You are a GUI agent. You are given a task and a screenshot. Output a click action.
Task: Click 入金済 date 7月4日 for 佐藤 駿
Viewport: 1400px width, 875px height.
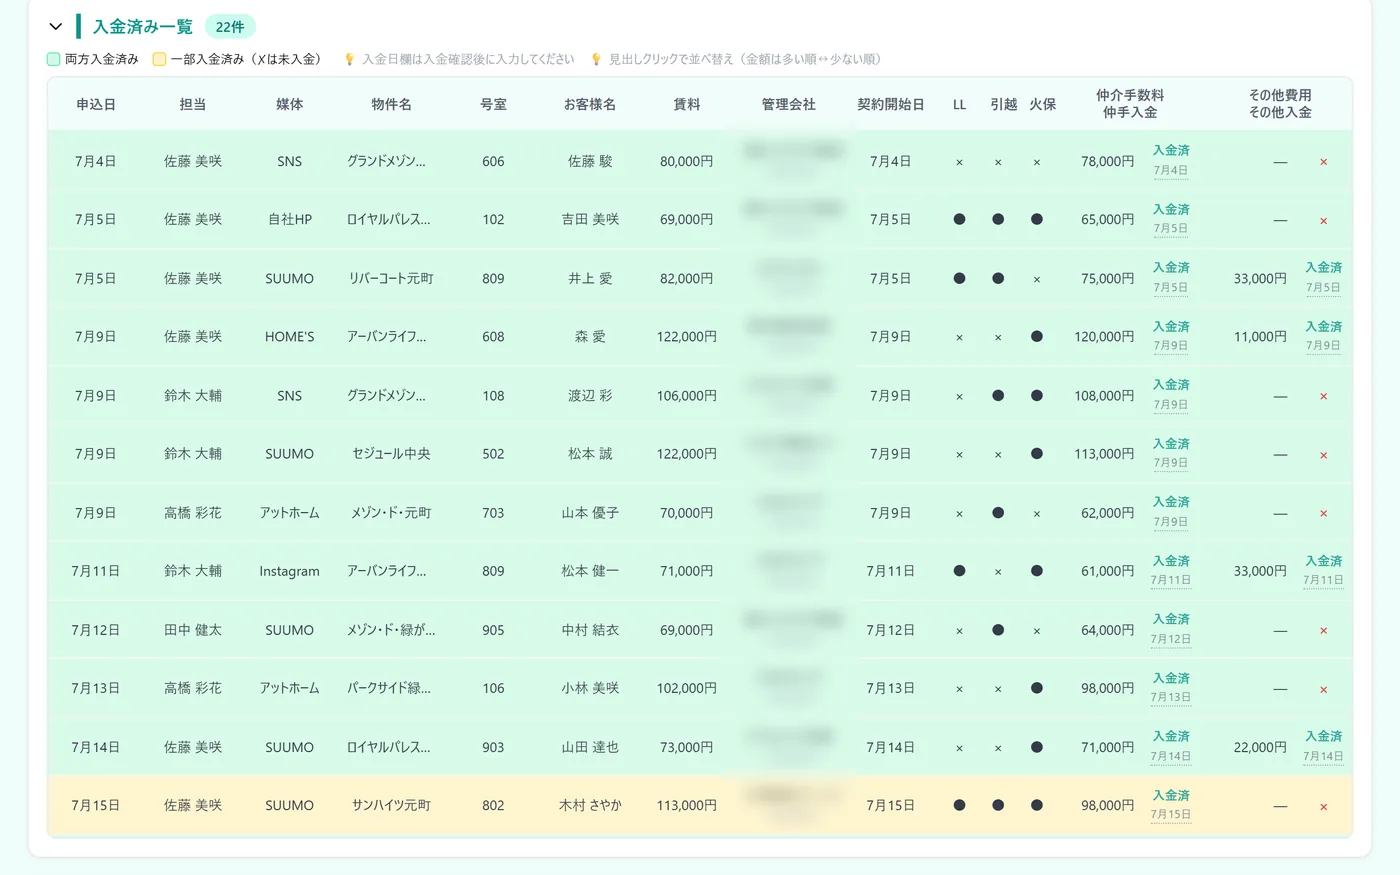(1171, 170)
